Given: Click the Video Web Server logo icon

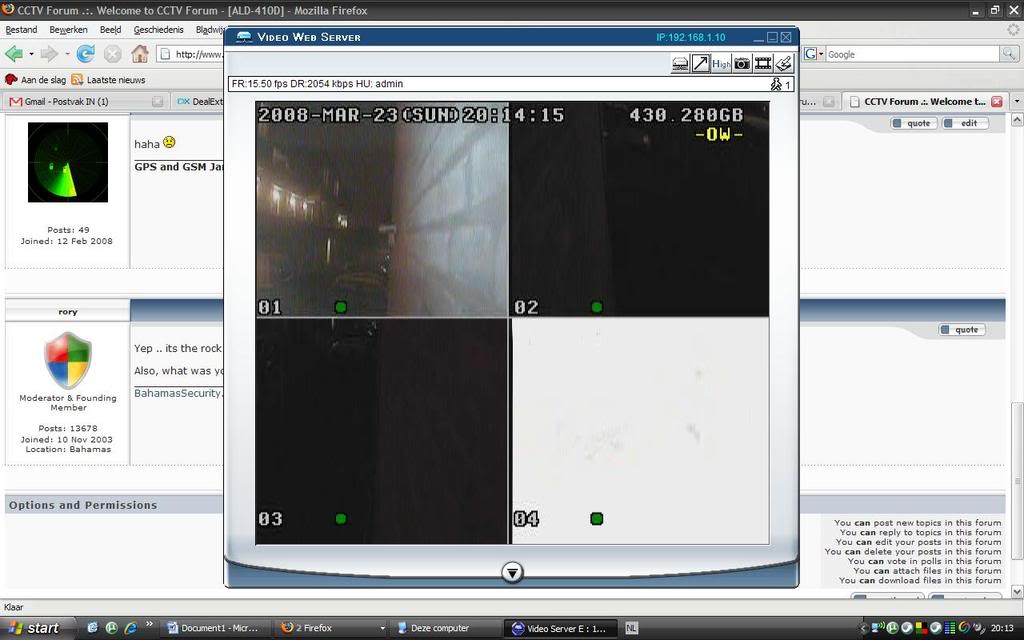Looking at the screenshot, I should 244,37.
